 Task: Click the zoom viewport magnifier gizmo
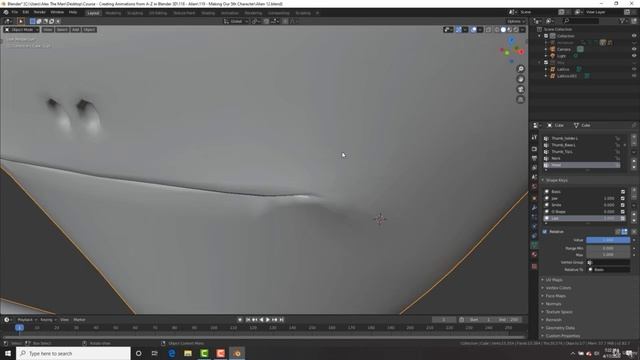[x=520, y=69]
